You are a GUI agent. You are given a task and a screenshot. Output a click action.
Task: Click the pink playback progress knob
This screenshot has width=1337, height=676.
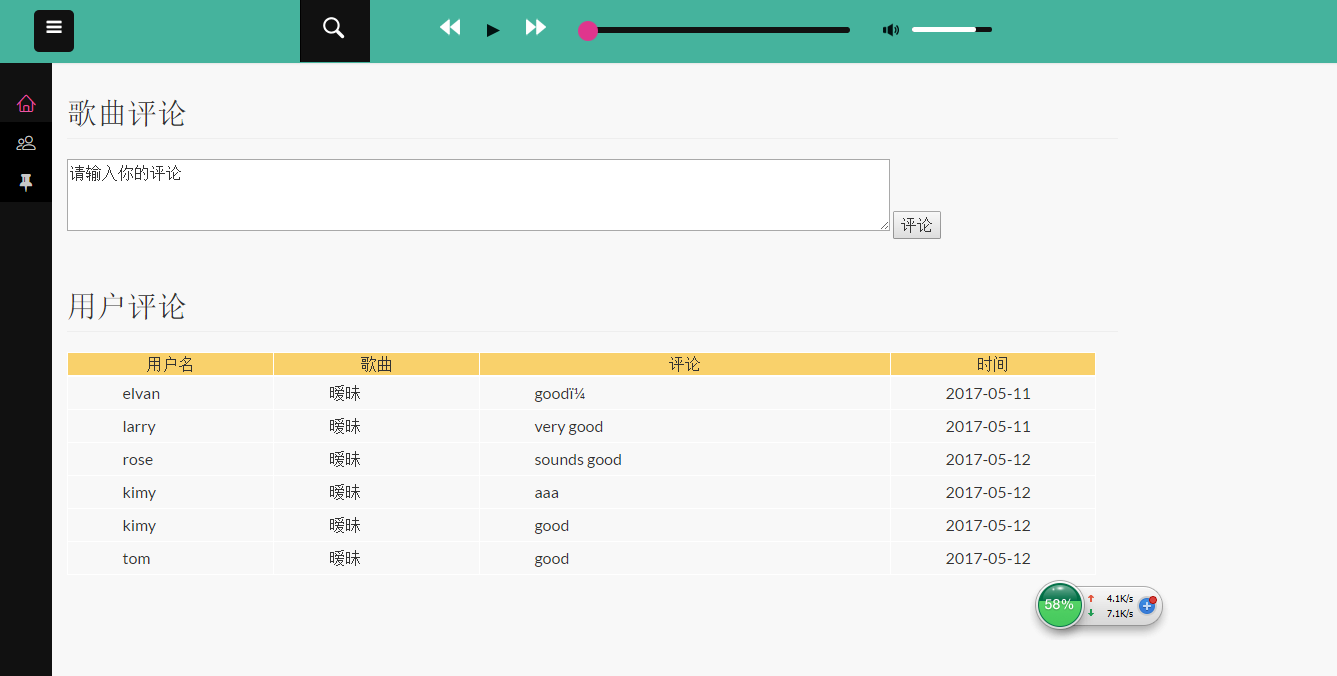(588, 31)
